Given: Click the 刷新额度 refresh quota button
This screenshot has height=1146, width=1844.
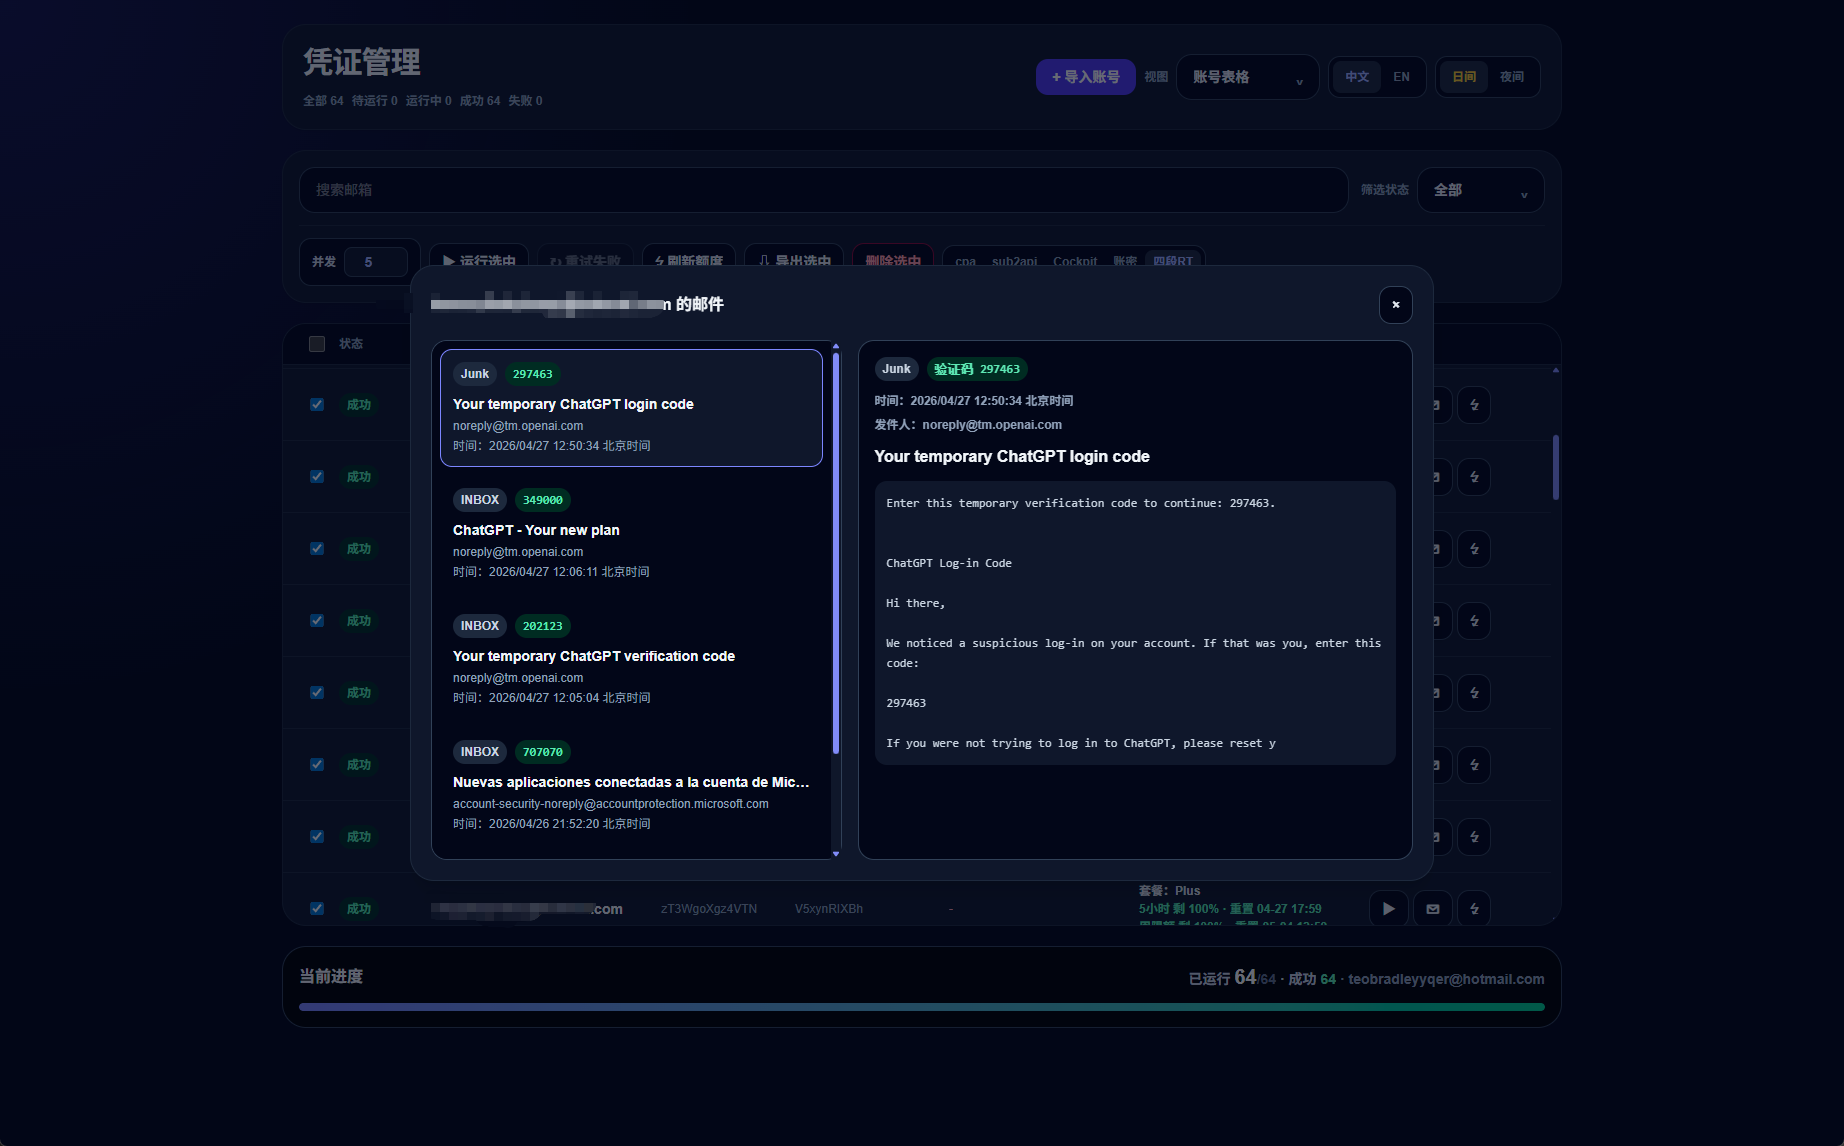Looking at the screenshot, I should click(688, 258).
